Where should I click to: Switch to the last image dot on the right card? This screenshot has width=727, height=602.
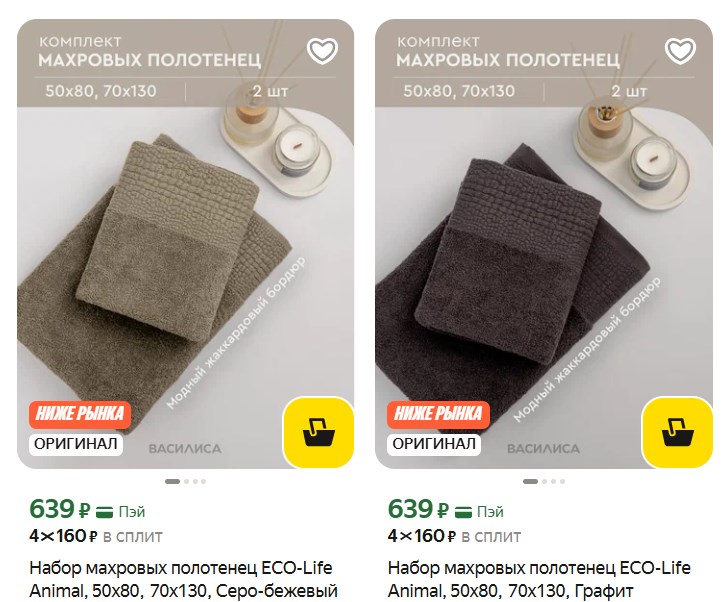tap(562, 481)
